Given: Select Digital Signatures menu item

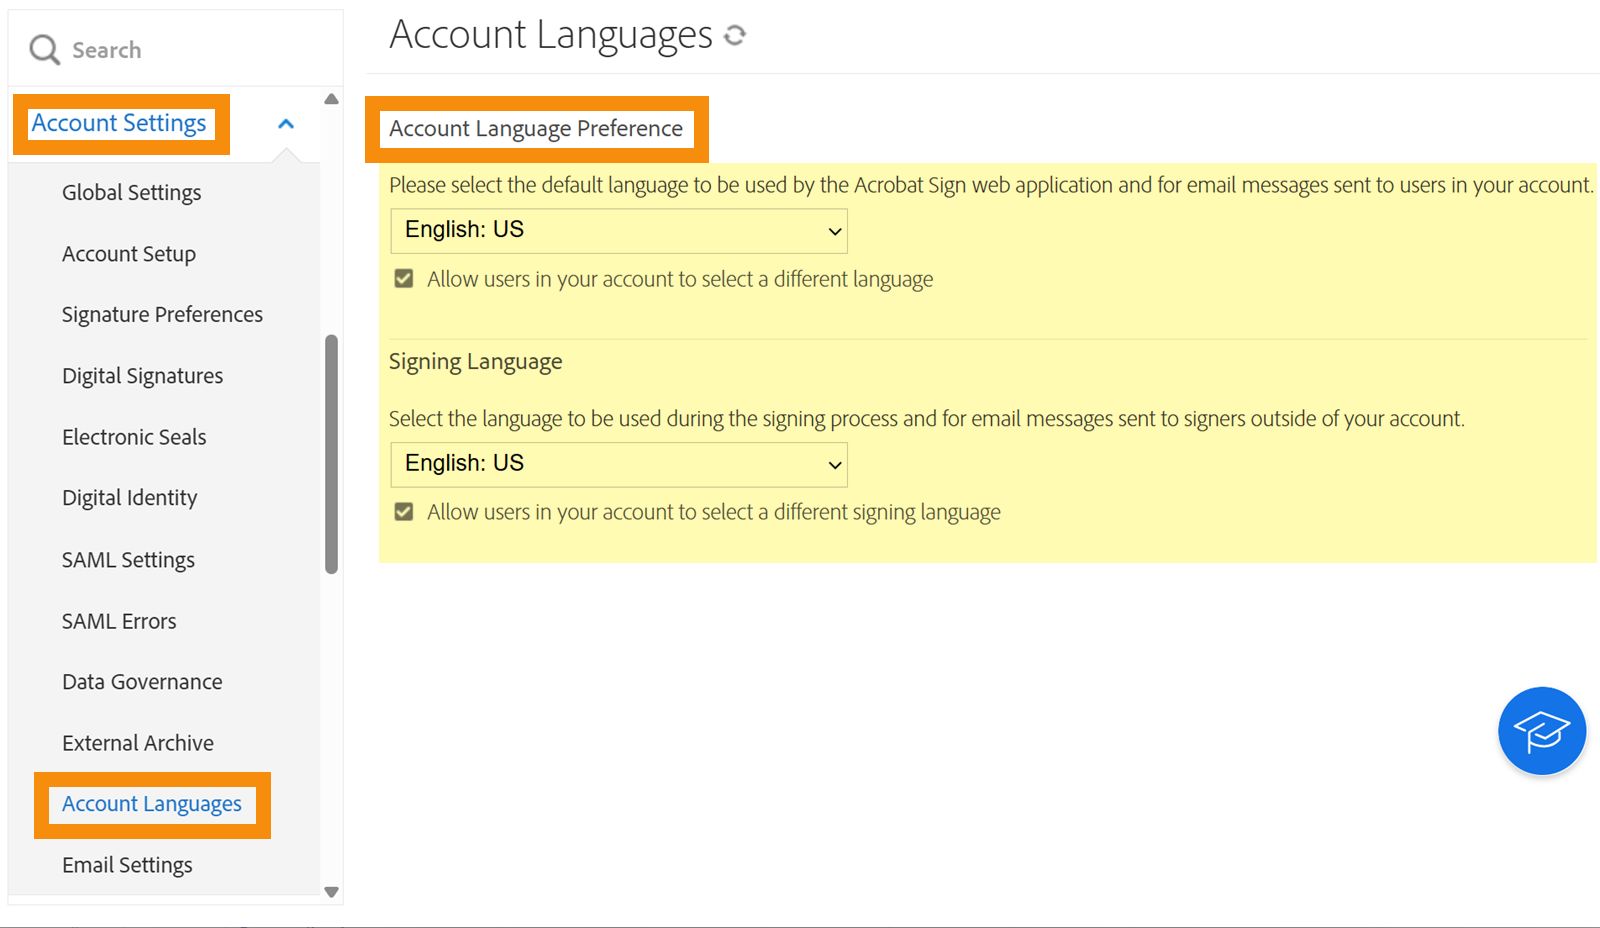Looking at the screenshot, I should pos(142,376).
